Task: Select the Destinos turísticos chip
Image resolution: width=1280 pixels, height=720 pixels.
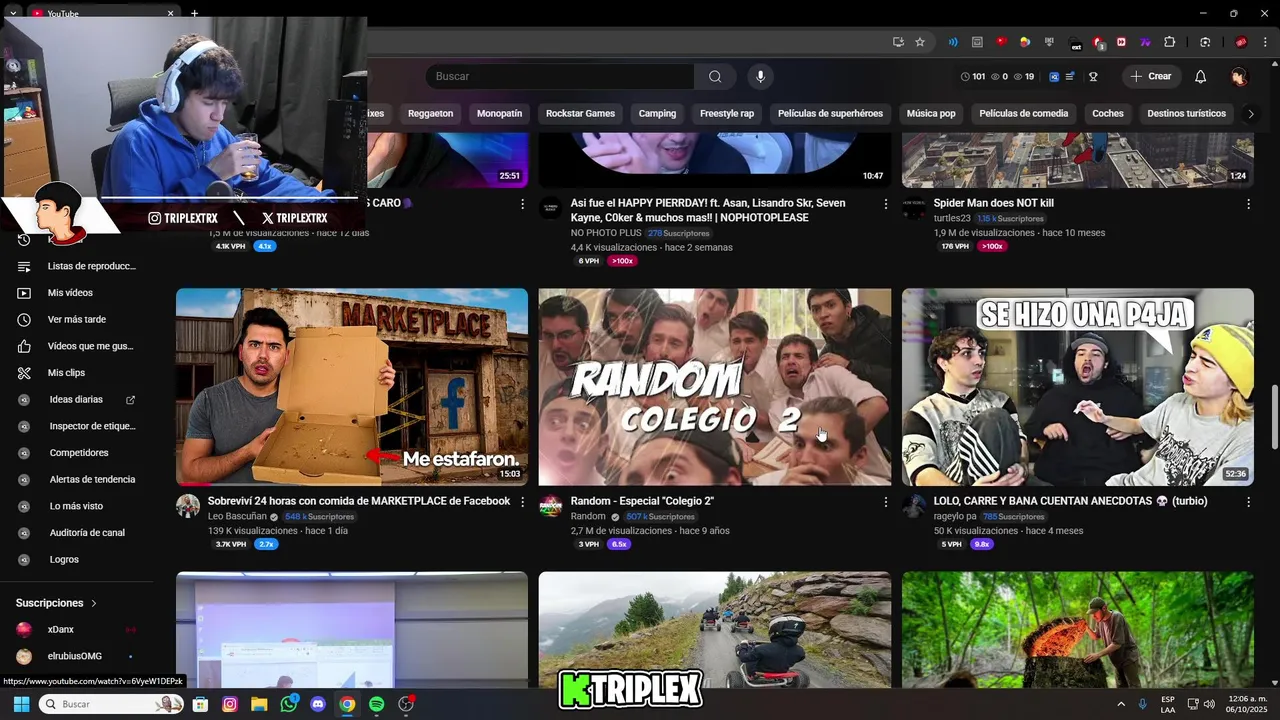Action: click(x=1186, y=114)
